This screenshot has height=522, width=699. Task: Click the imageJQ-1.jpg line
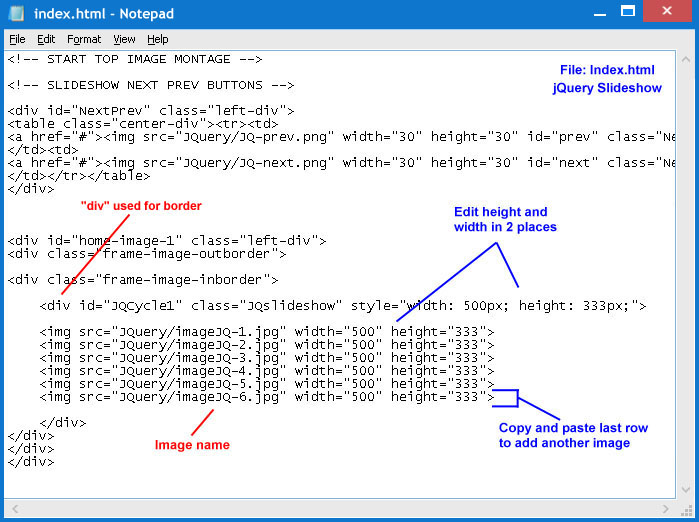point(267,332)
